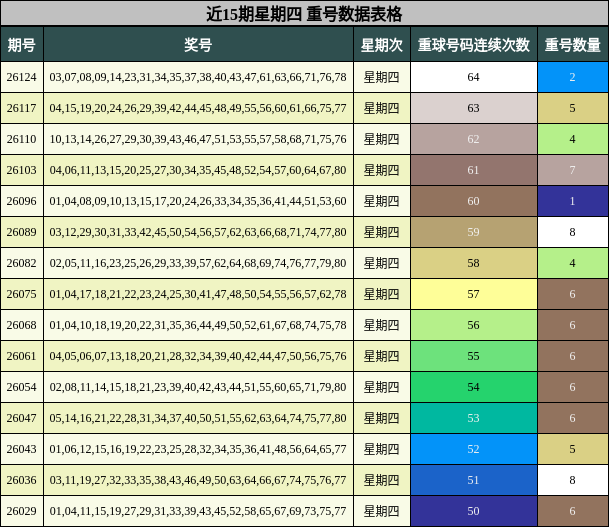Click 重号数量 value 8 in row 26036
609x527 pixels.
click(x=573, y=480)
